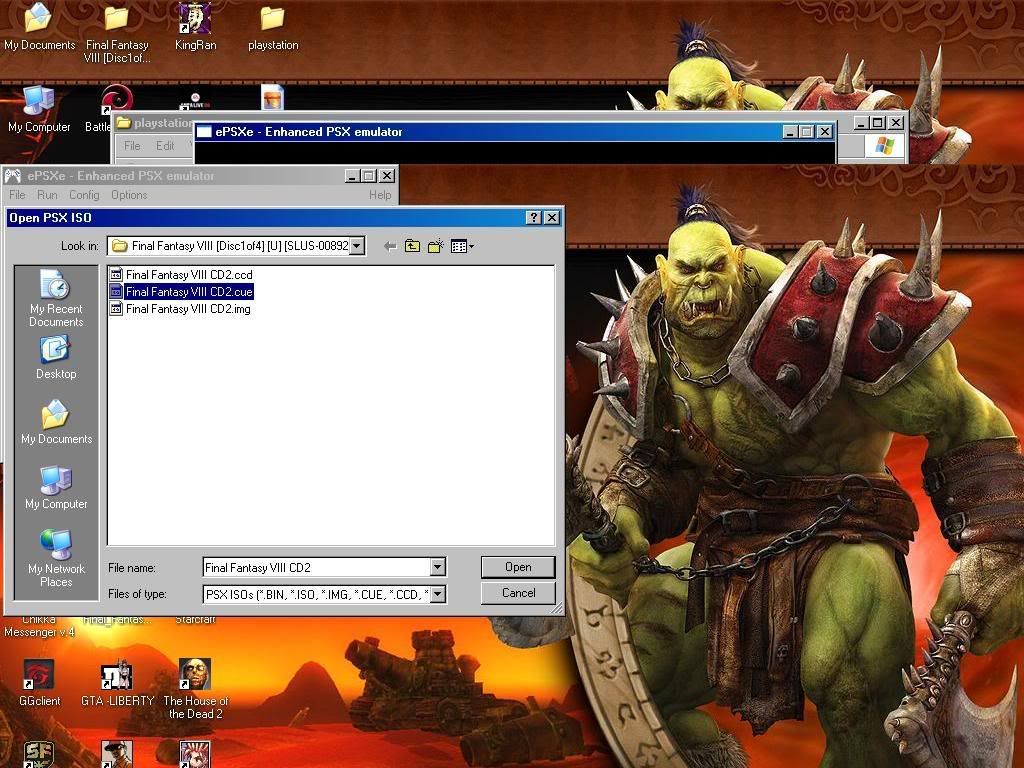Screen dimensions: 1024x768
Task: Choose My Computer in the dialog places bar
Action: coord(56,488)
